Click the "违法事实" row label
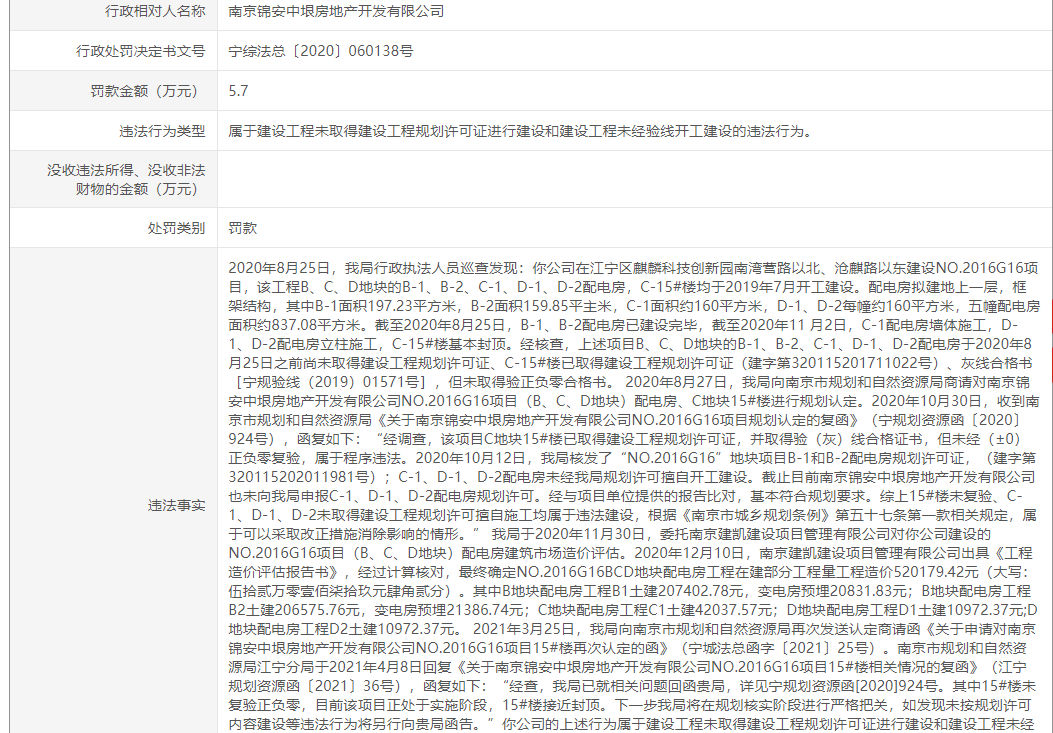Screen dimensions: 1053x733 click(x=177, y=505)
